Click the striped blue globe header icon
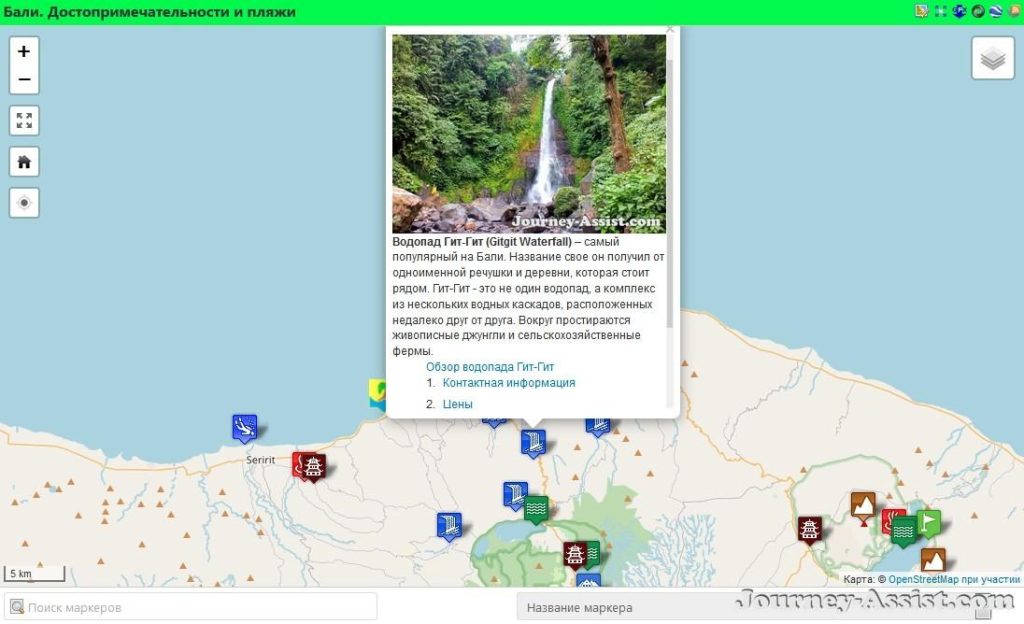This screenshot has height=624, width=1024. click(x=996, y=10)
